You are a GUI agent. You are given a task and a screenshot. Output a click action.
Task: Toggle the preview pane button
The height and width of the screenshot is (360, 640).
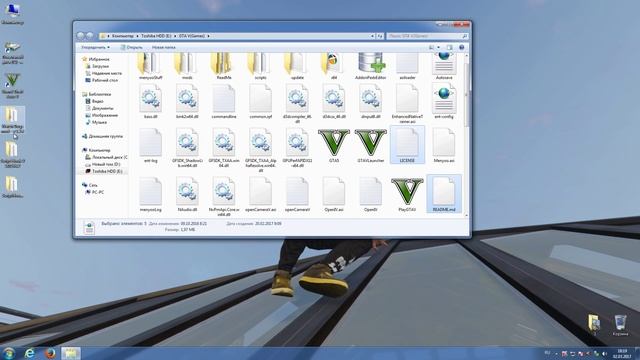(449, 47)
